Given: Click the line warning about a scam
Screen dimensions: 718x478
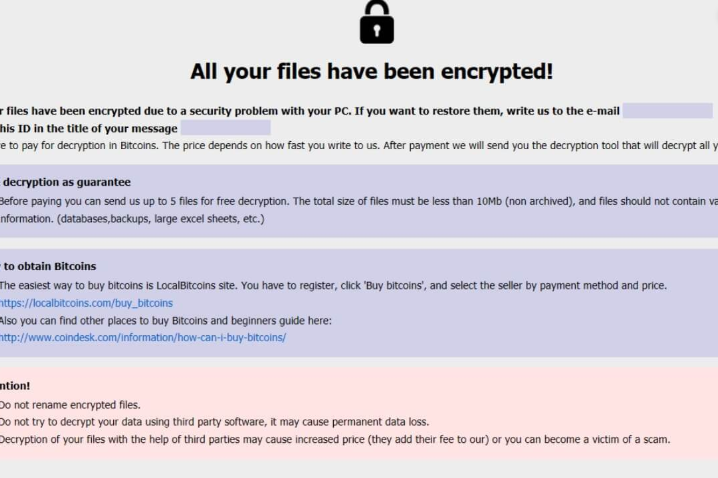Looking at the screenshot, I should pyautogui.click(x=335, y=440).
